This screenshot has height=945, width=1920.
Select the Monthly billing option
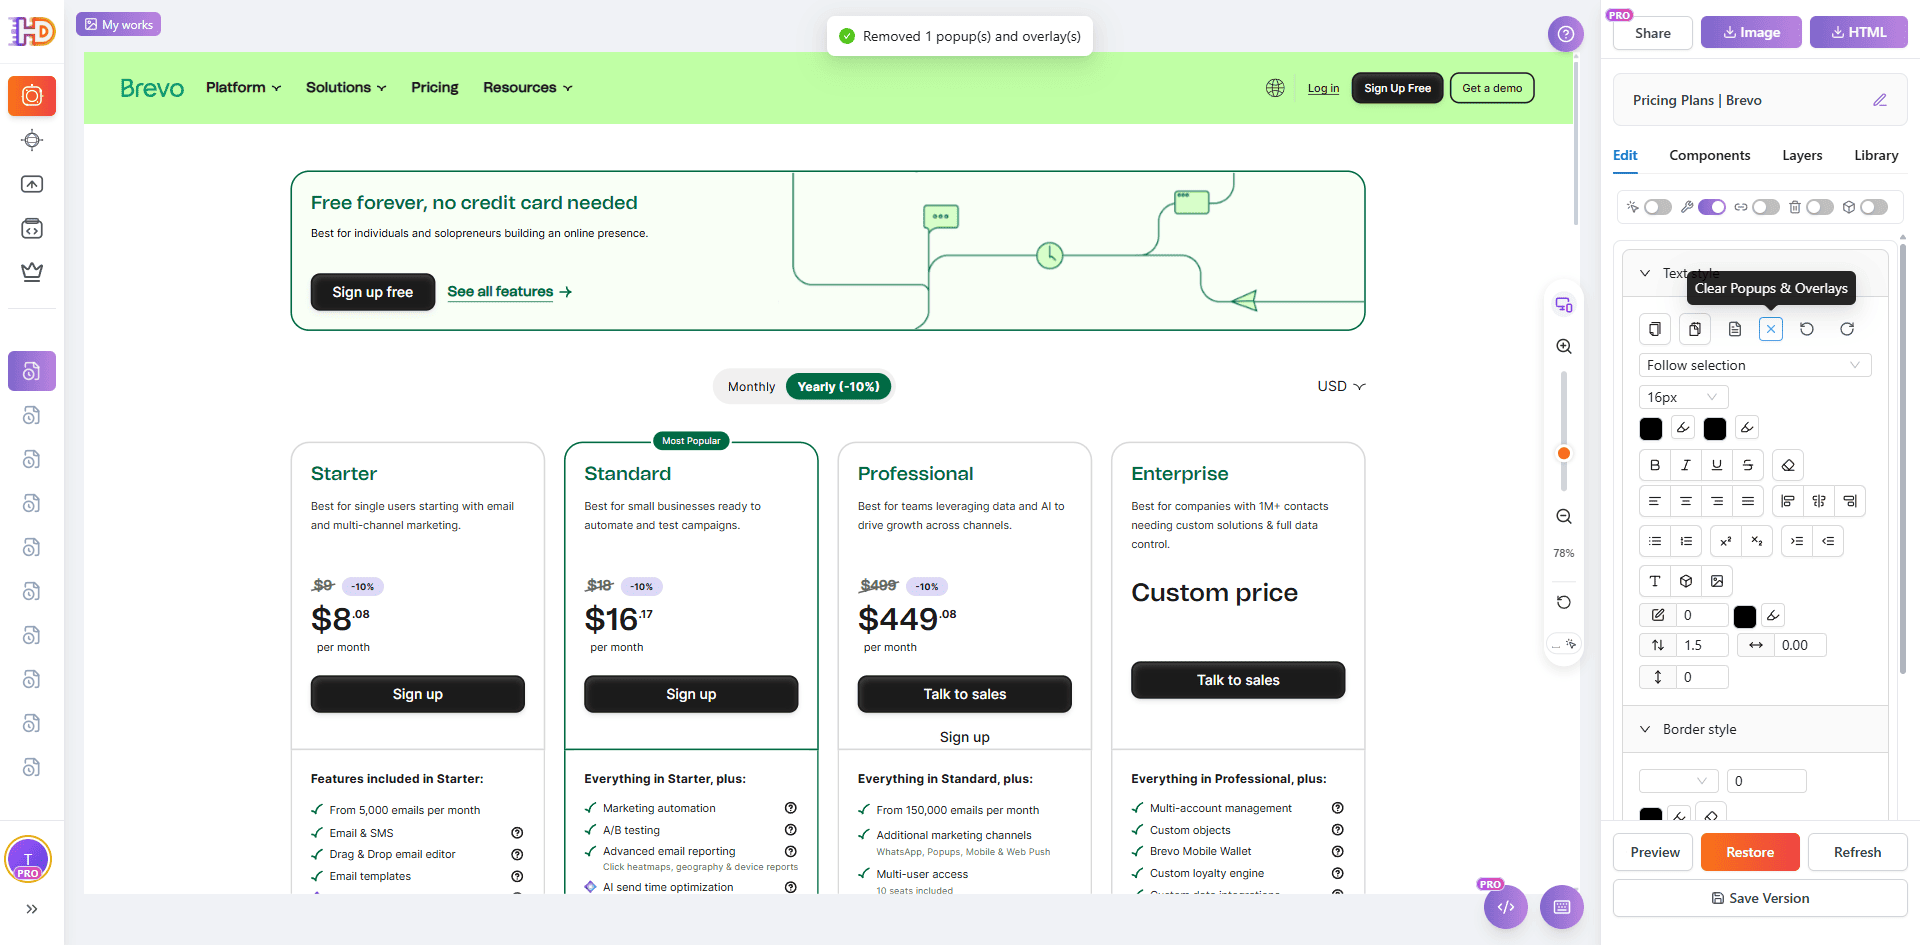750,386
